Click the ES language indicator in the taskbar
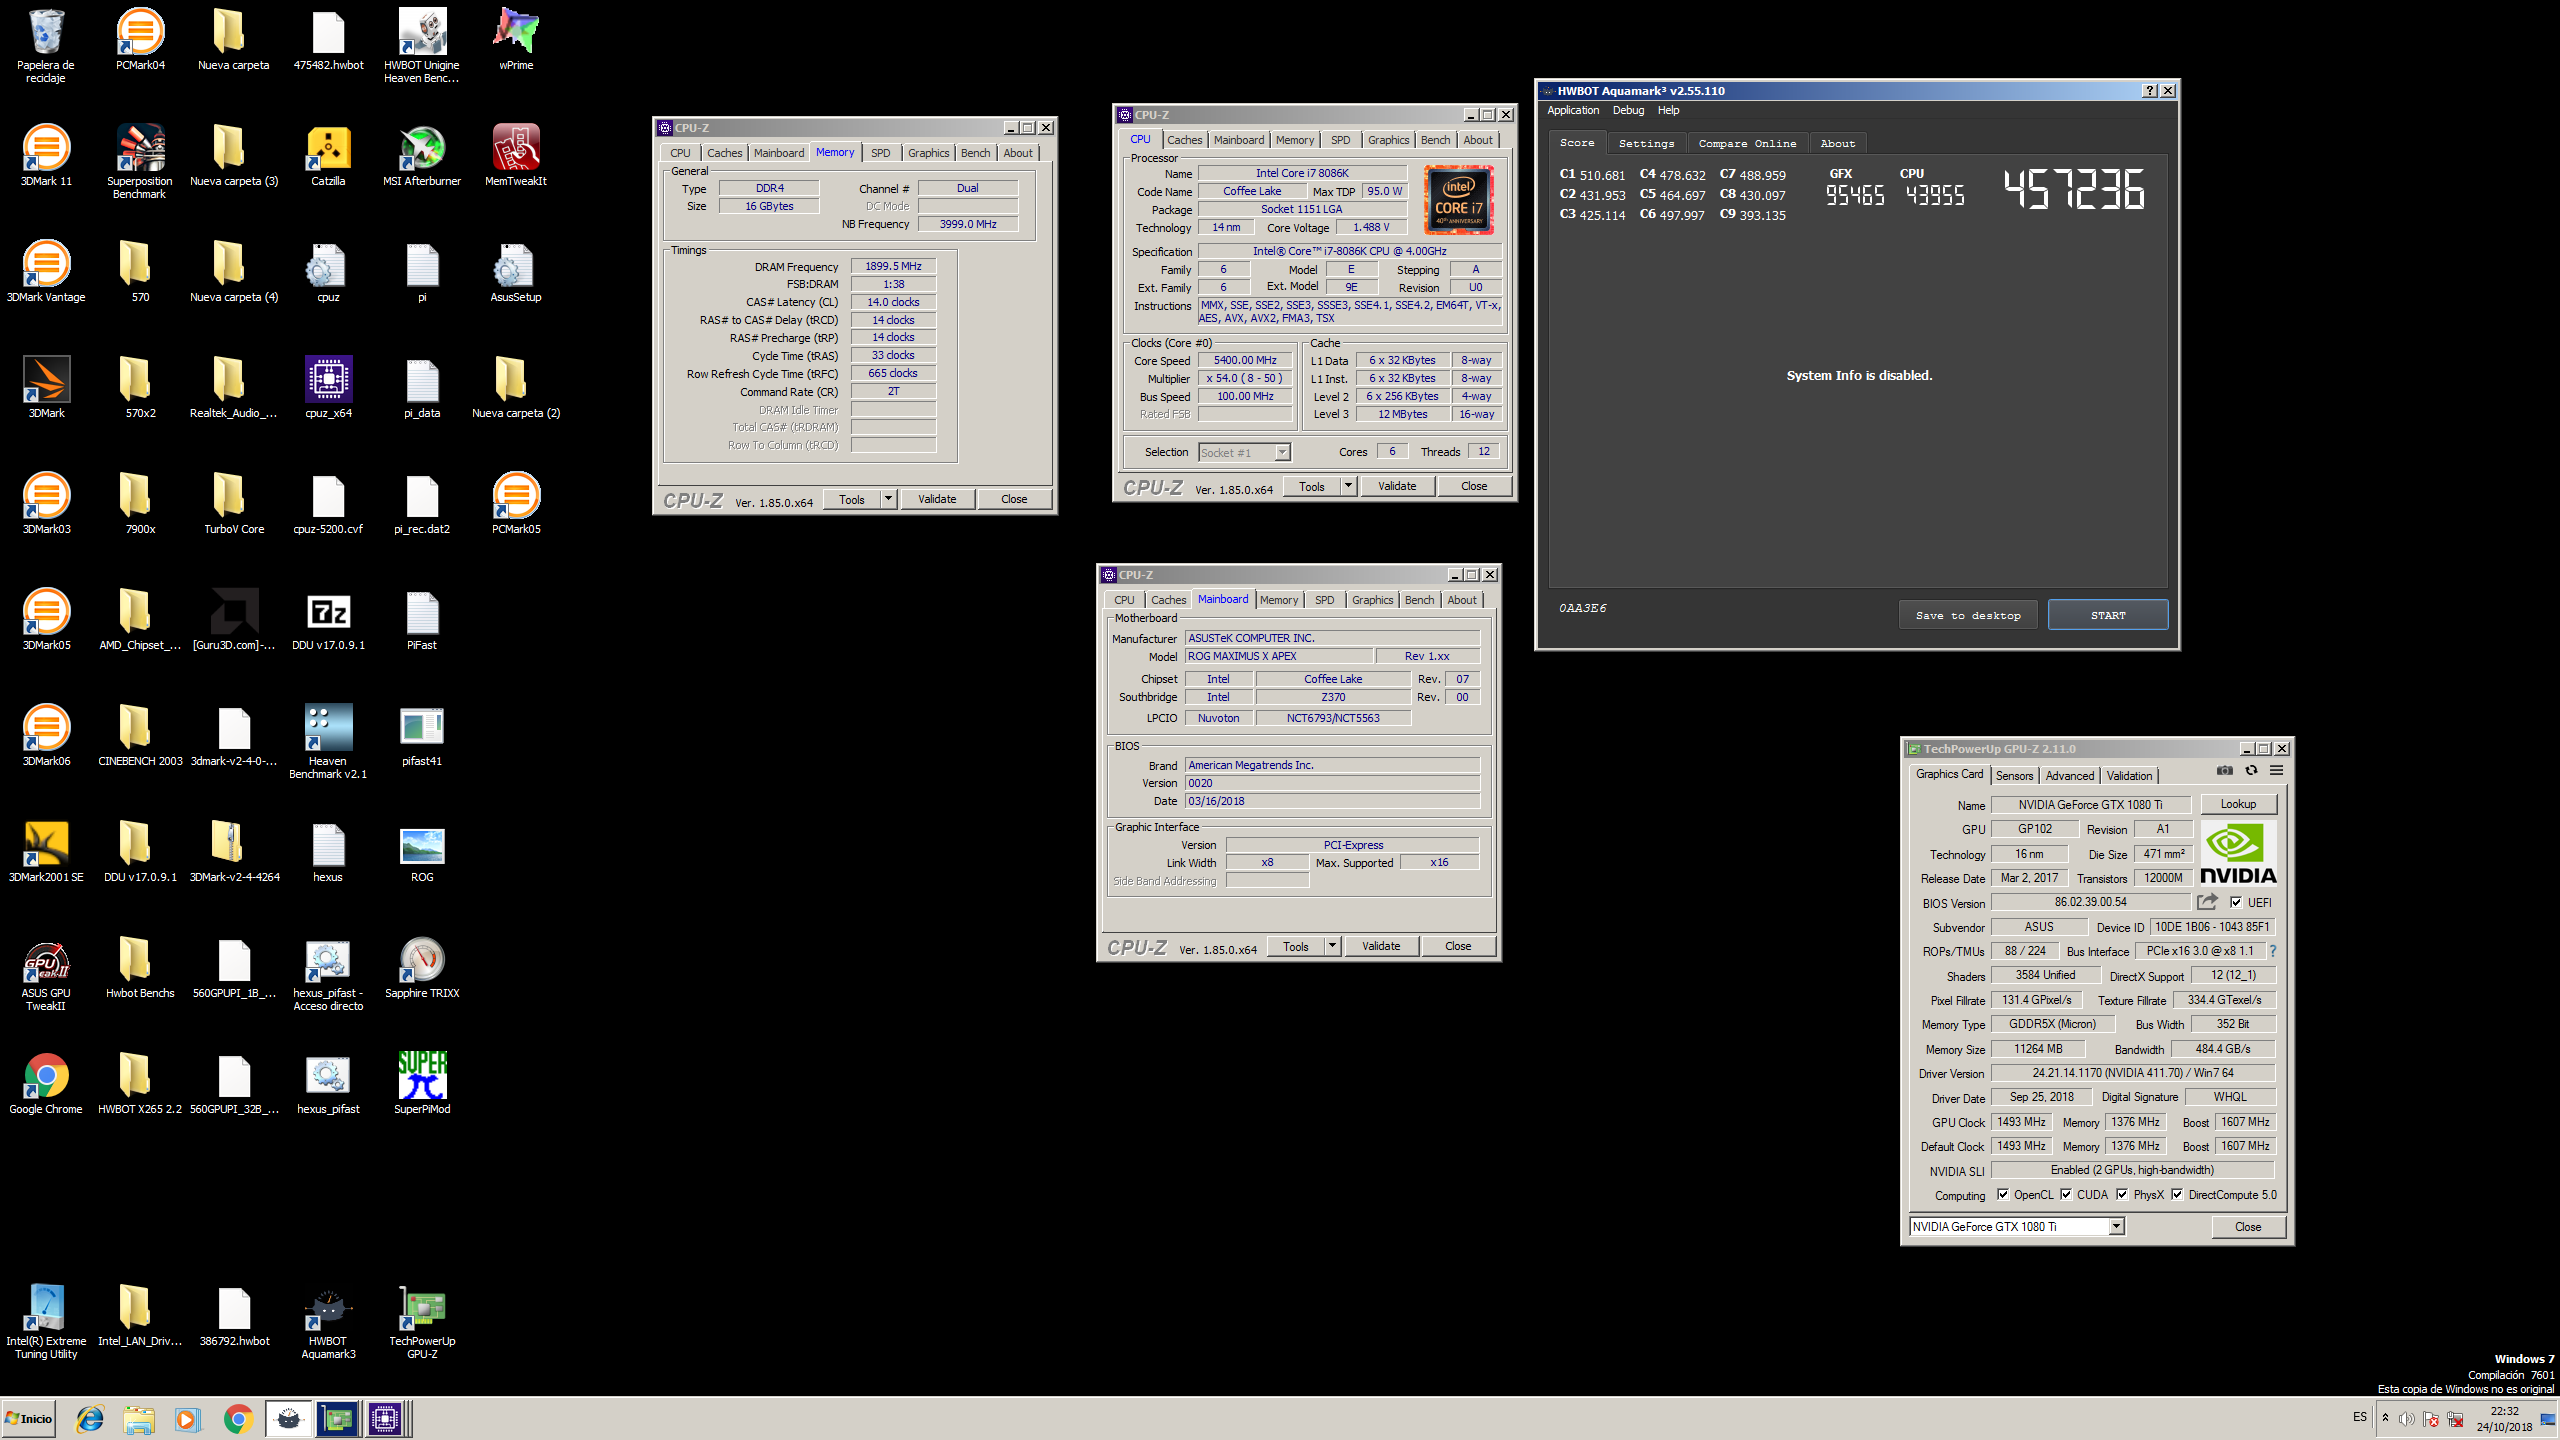Image resolution: width=2560 pixels, height=1440 pixels. tap(2360, 1417)
